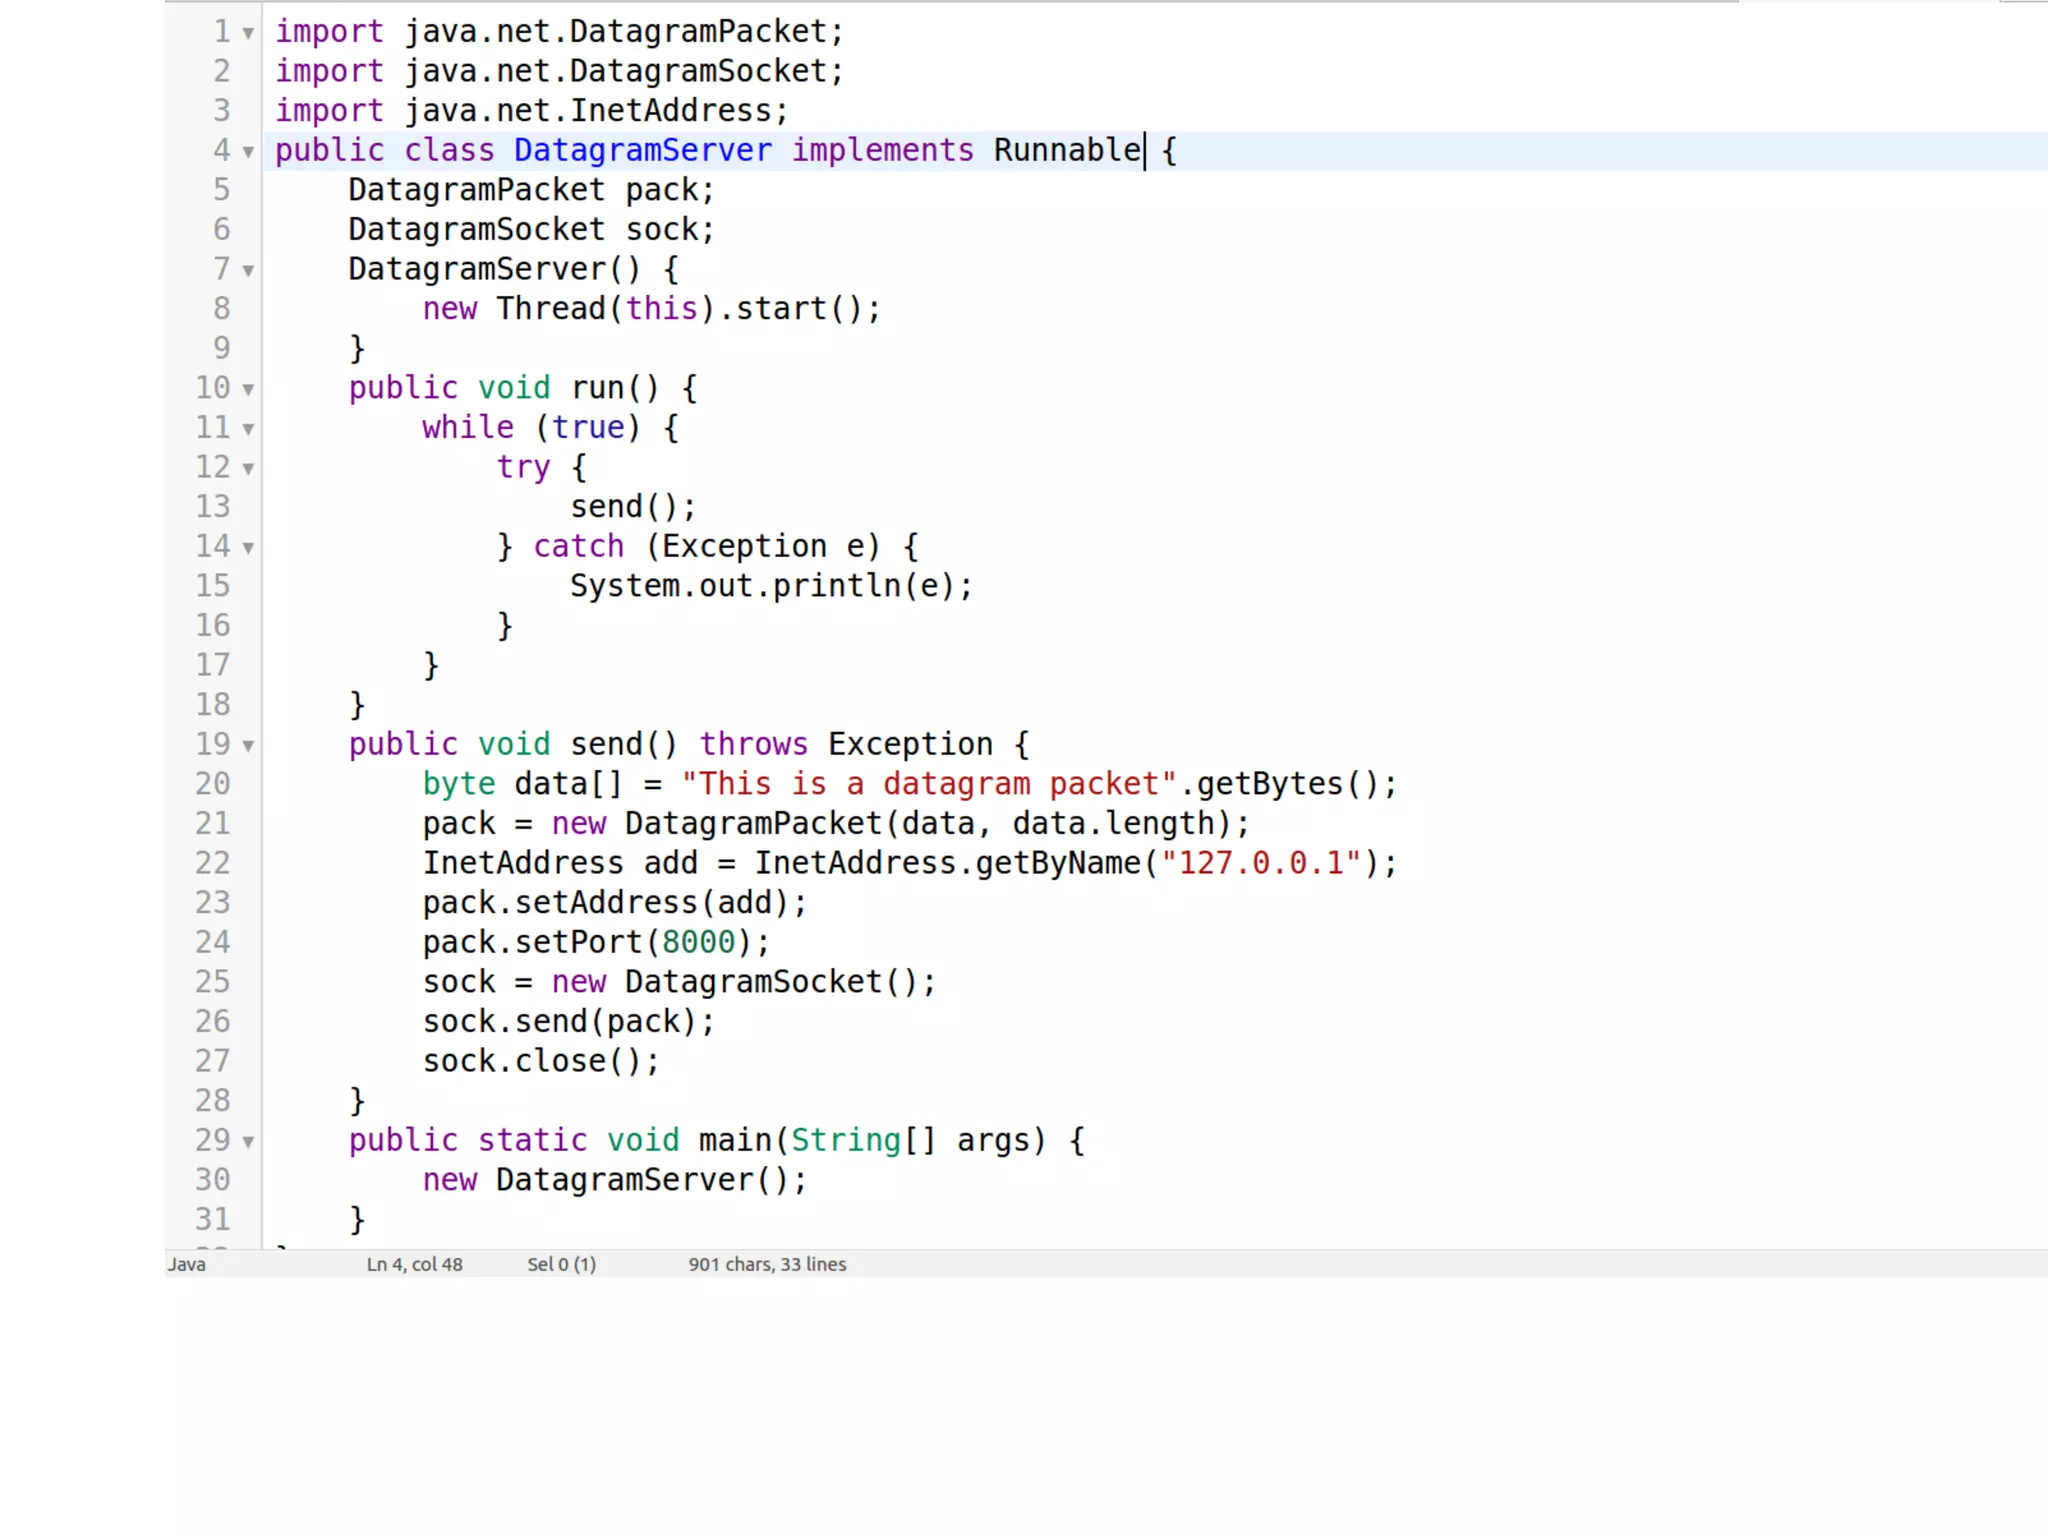The height and width of the screenshot is (1536, 2048).
Task: Fold the DatagramServer() constructor at line 7
Action: pyautogui.click(x=248, y=271)
